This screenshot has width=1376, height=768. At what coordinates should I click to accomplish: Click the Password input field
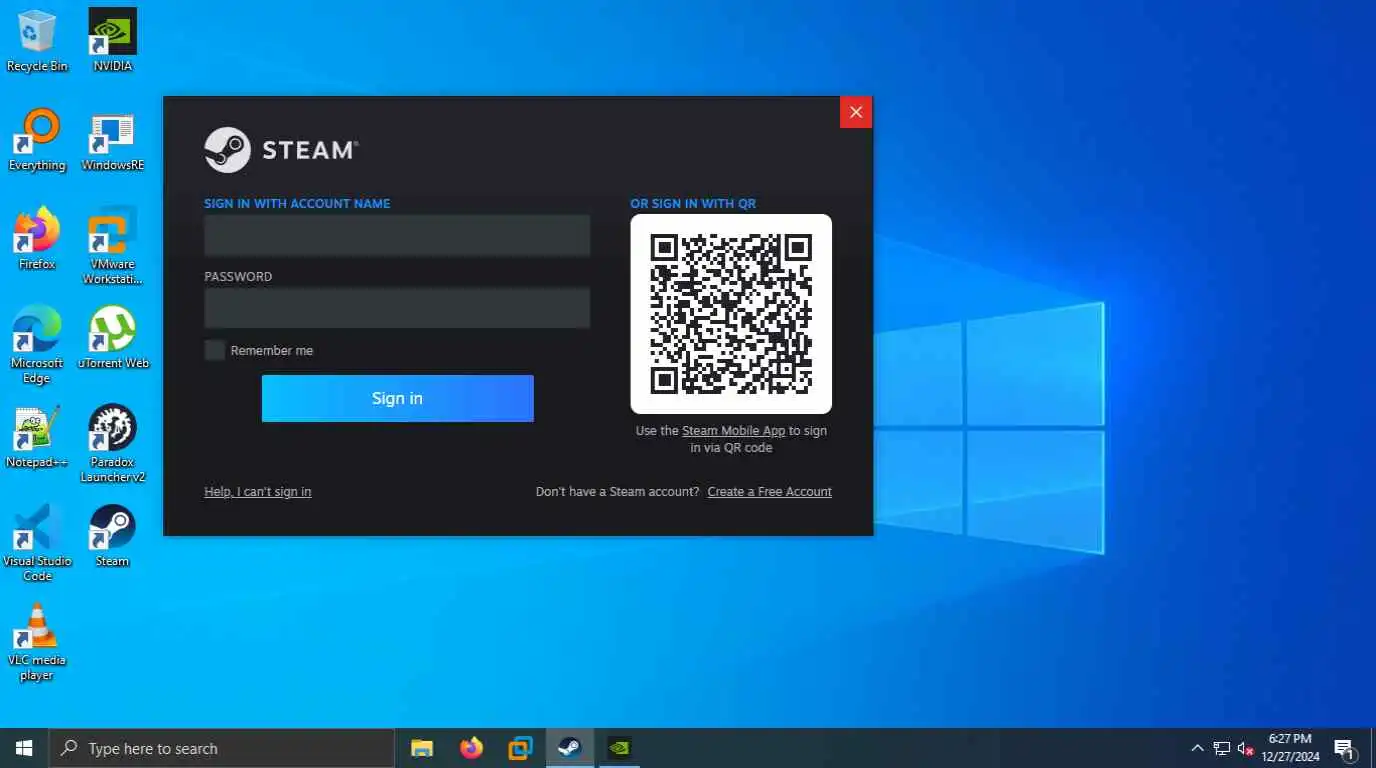click(397, 308)
